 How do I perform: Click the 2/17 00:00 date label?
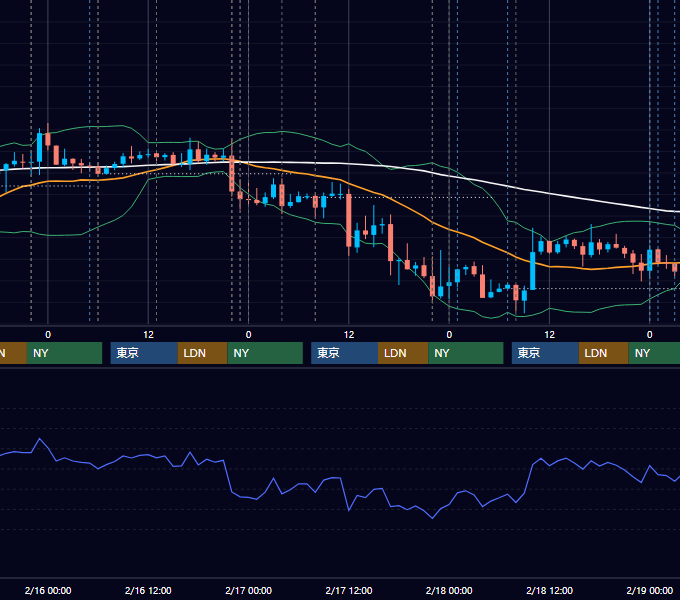pyautogui.click(x=248, y=590)
